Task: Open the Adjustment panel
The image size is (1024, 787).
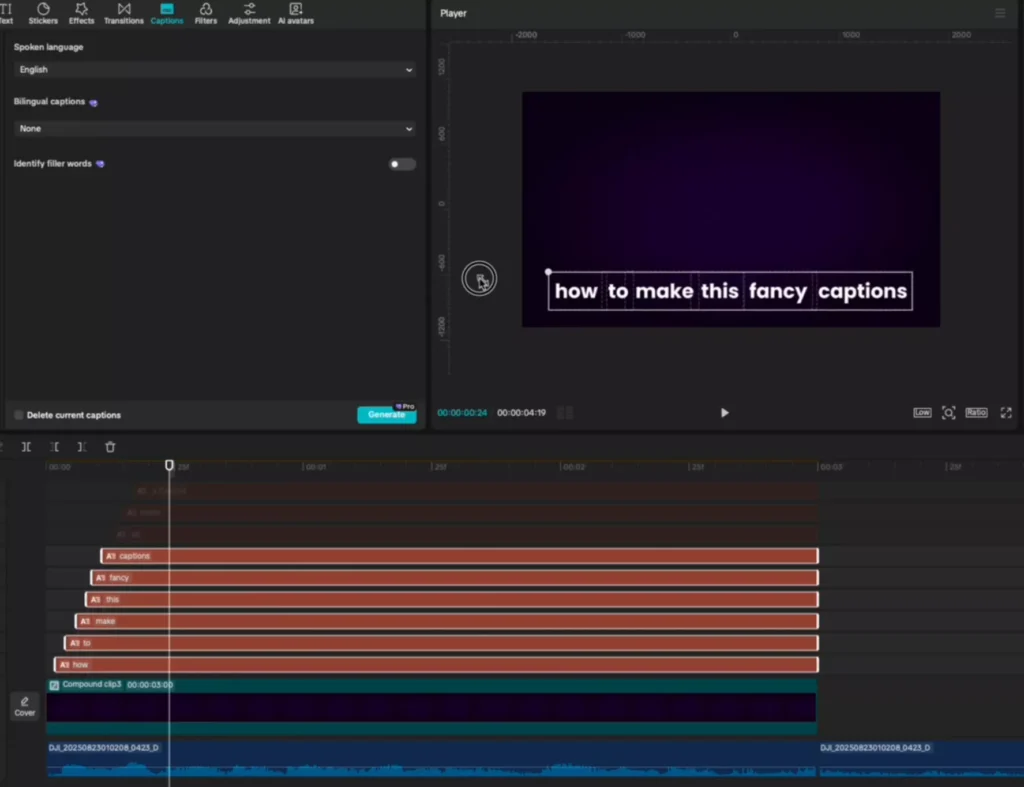Action: (249, 13)
